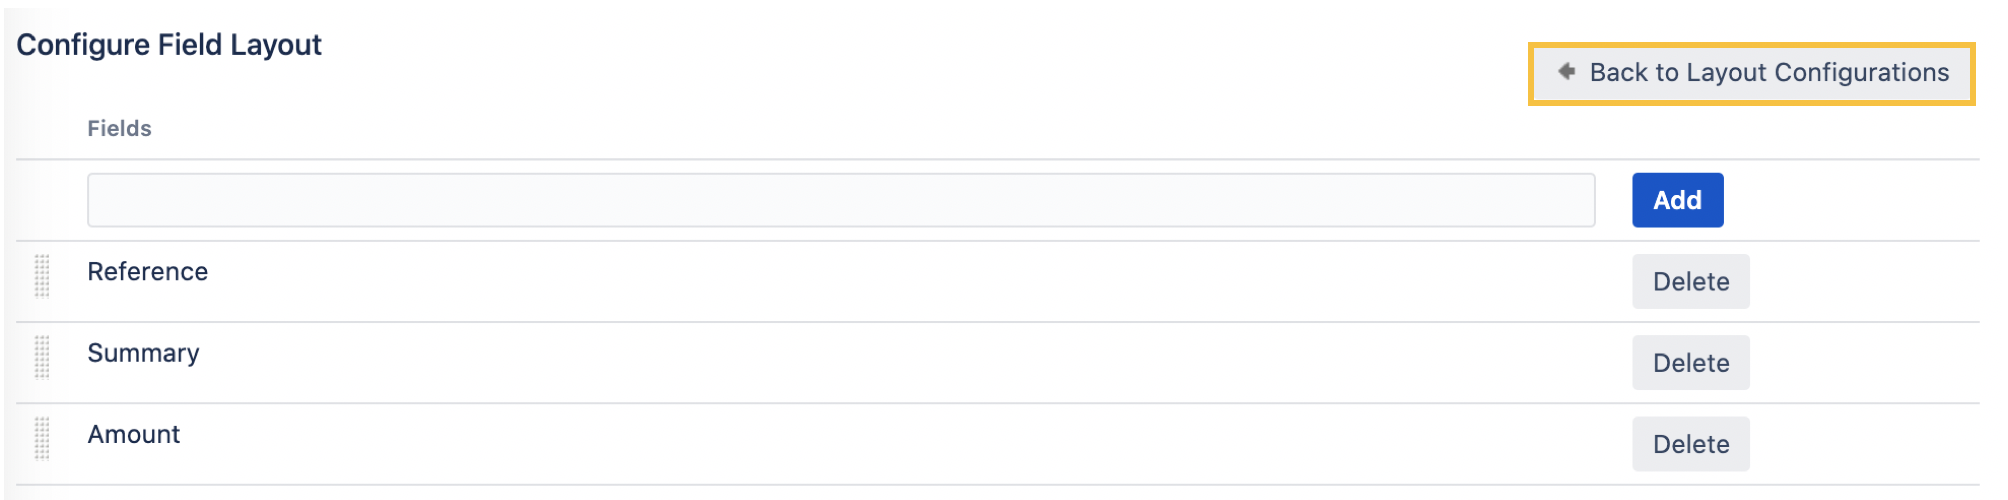Delete the Summary field
The width and height of the screenshot is (2008, 500).
(x=1690, y=363)
